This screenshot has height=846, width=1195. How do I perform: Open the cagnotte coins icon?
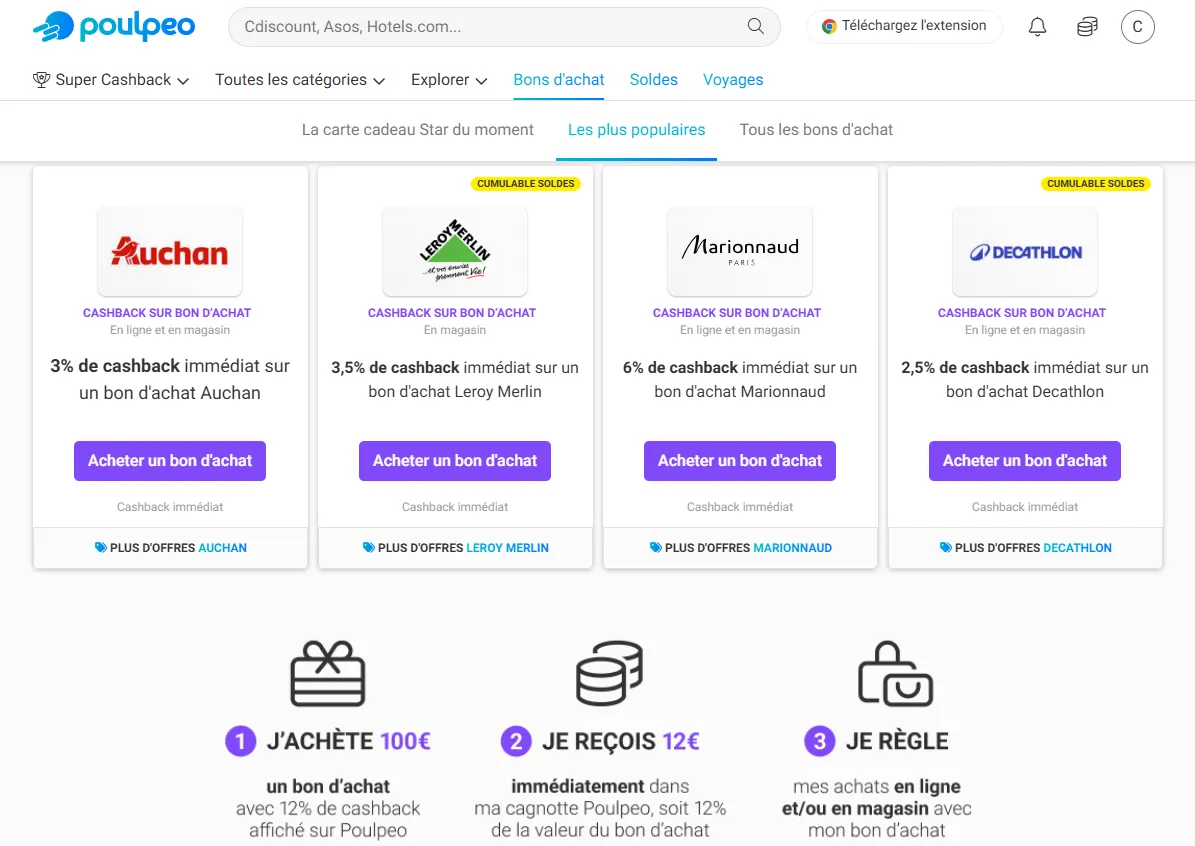coord(1088,27)
